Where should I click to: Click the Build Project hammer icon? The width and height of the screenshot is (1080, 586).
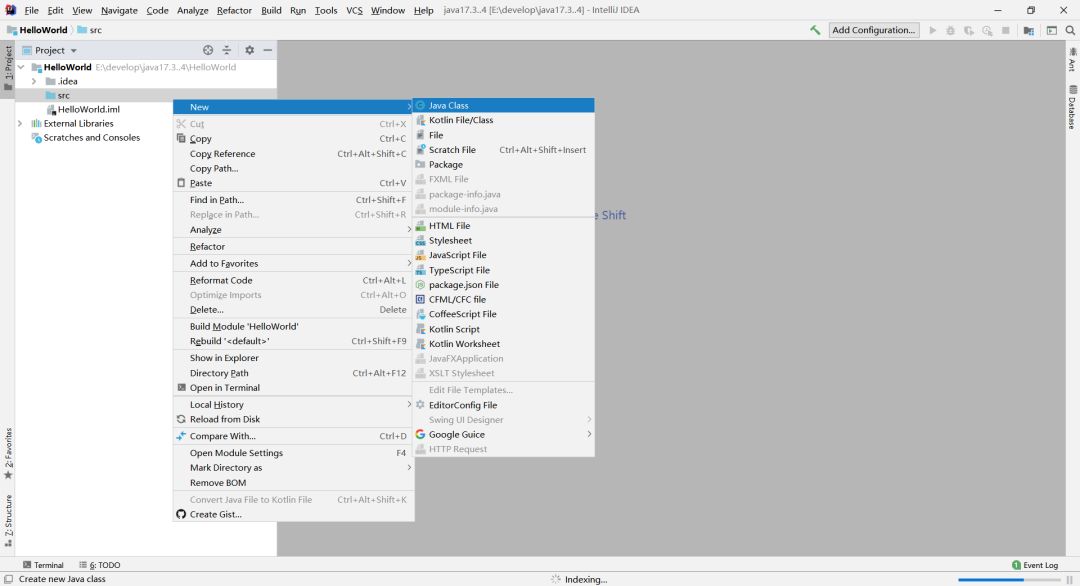tap(815, 30)
